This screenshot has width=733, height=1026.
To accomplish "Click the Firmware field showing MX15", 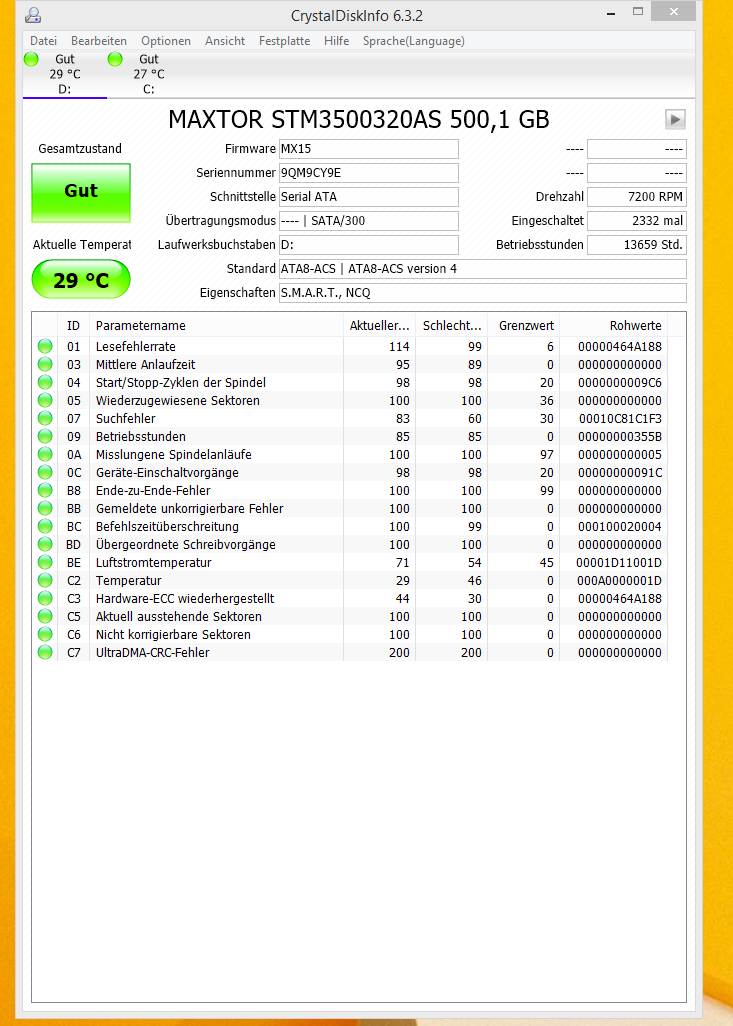I will tap(368, 149).
